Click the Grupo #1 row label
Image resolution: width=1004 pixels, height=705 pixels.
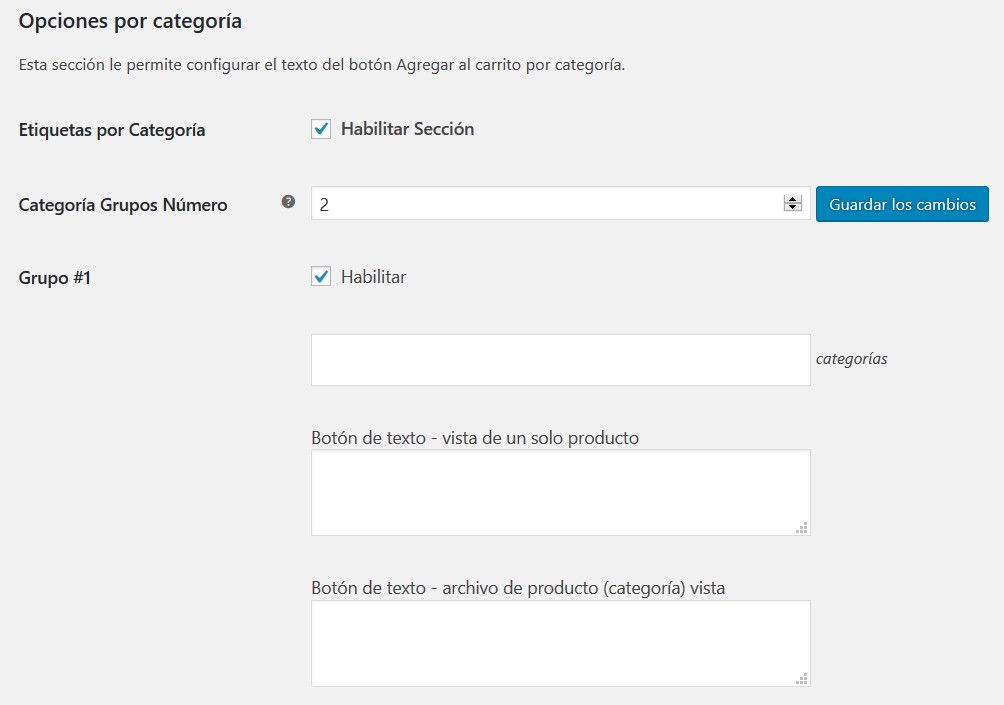(55, 278)
